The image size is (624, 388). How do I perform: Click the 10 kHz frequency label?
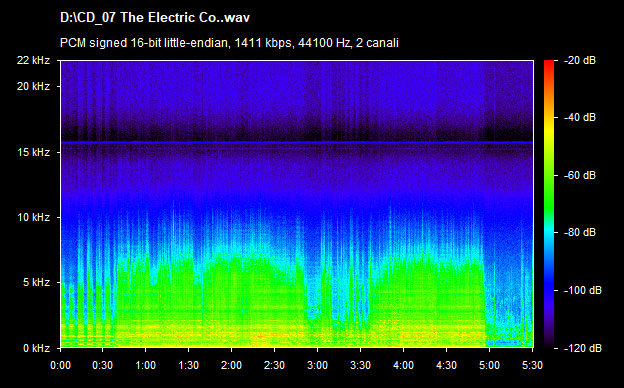(x=33, y=217)
